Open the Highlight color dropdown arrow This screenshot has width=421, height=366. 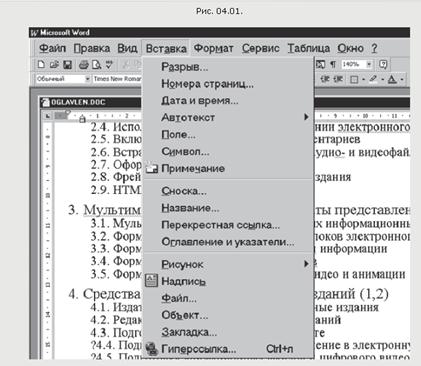pos(383,79)
